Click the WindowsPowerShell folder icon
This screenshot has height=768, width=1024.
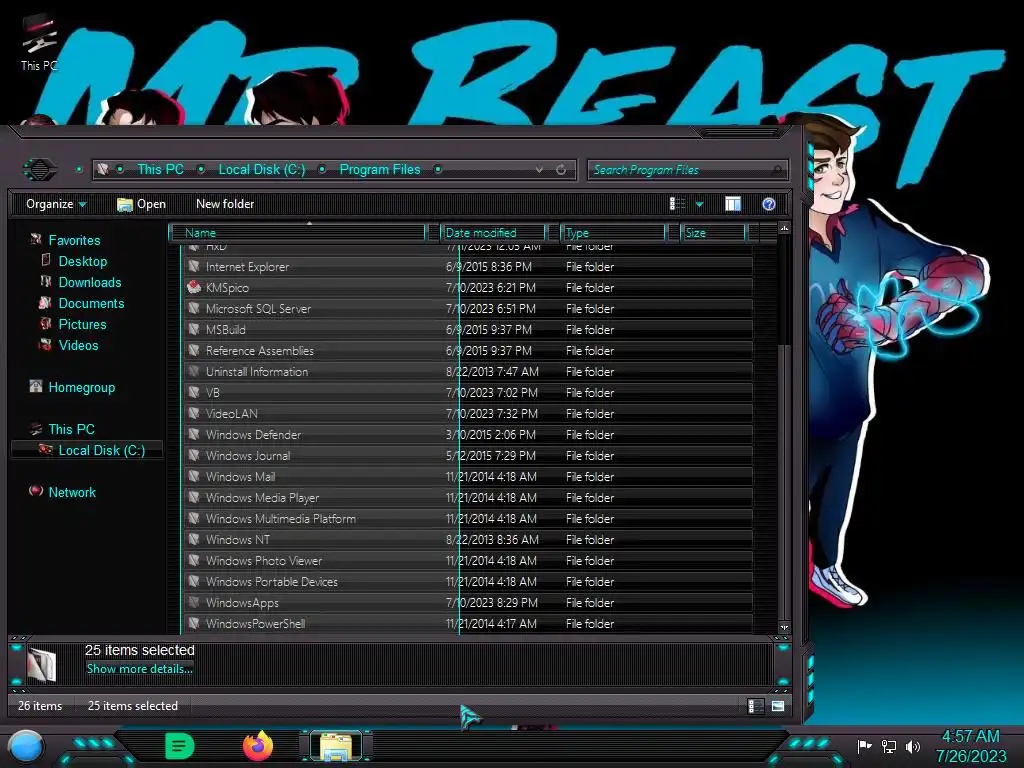(194, 623)
